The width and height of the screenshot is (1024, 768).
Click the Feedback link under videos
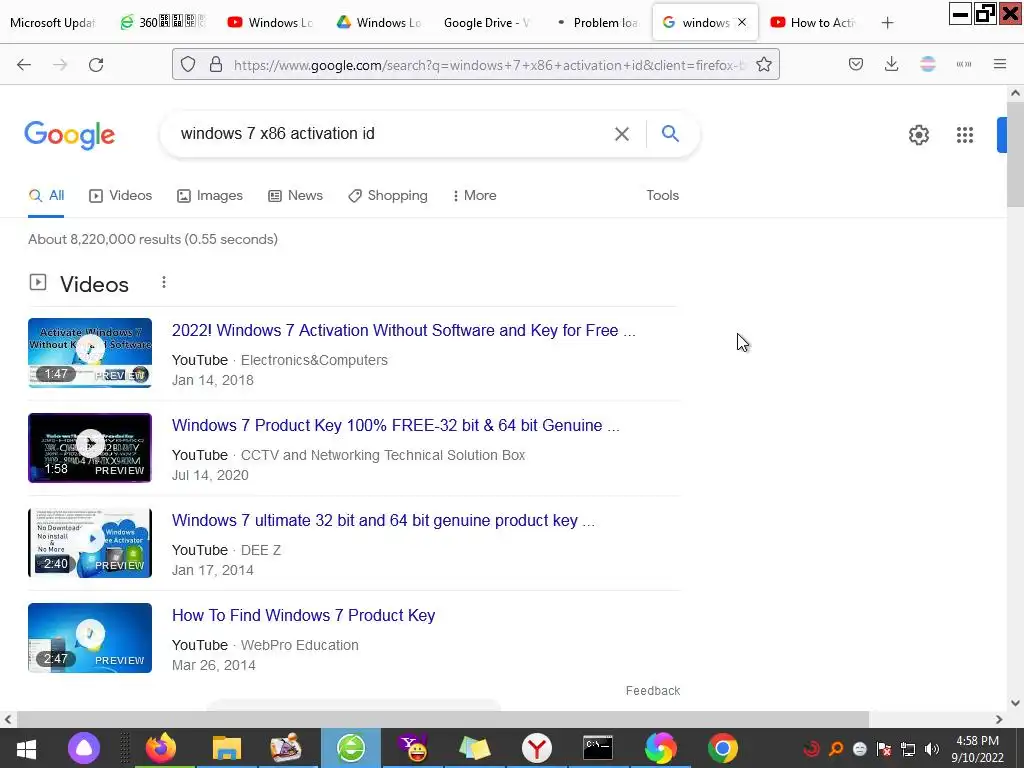(652, 690)
